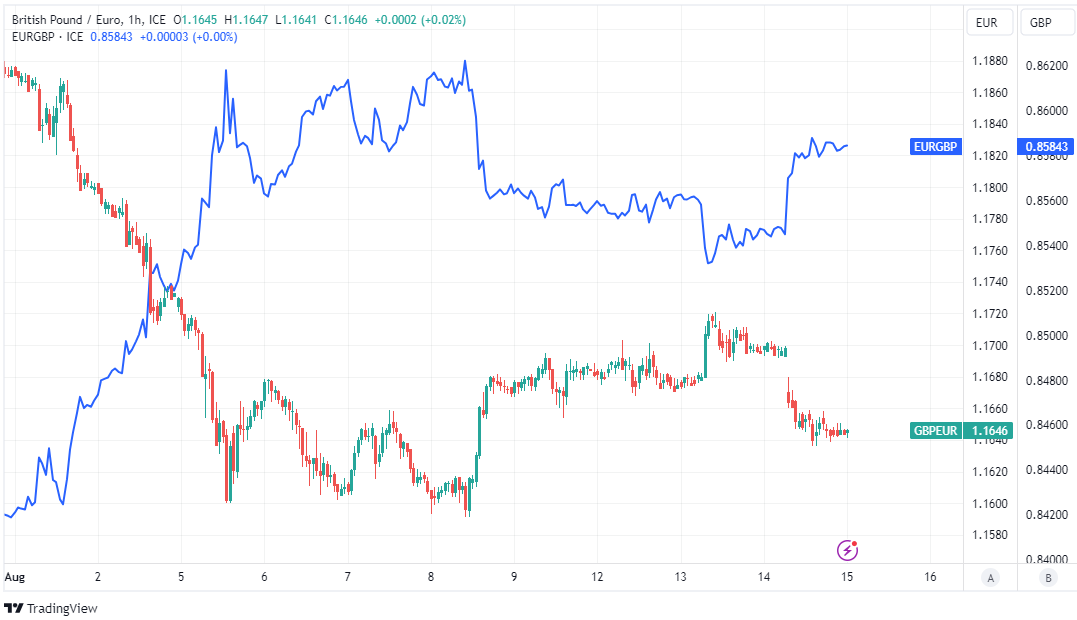Click the 'Aug' date on time axis
The width and height of the screenshot is (1077, 620).
pos(14,577)
